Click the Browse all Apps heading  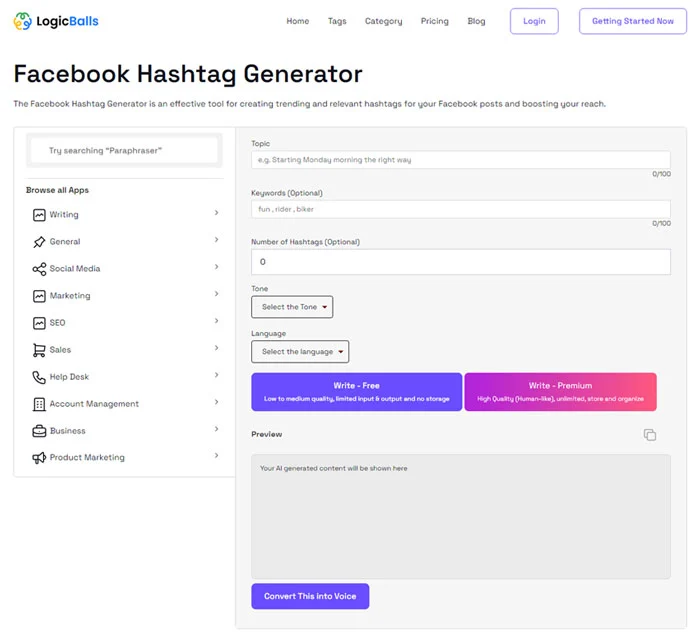tap(57, 190)
